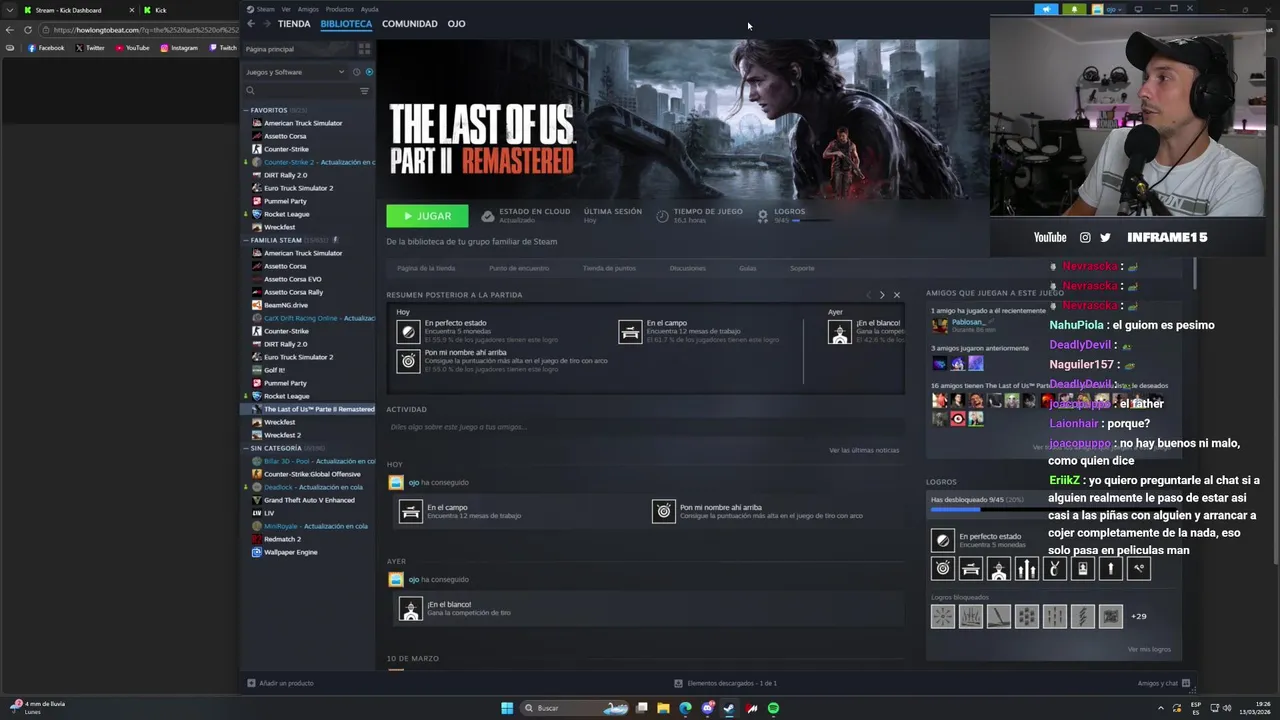
Task: Open Página principal library home
Action: coord(270,49)
